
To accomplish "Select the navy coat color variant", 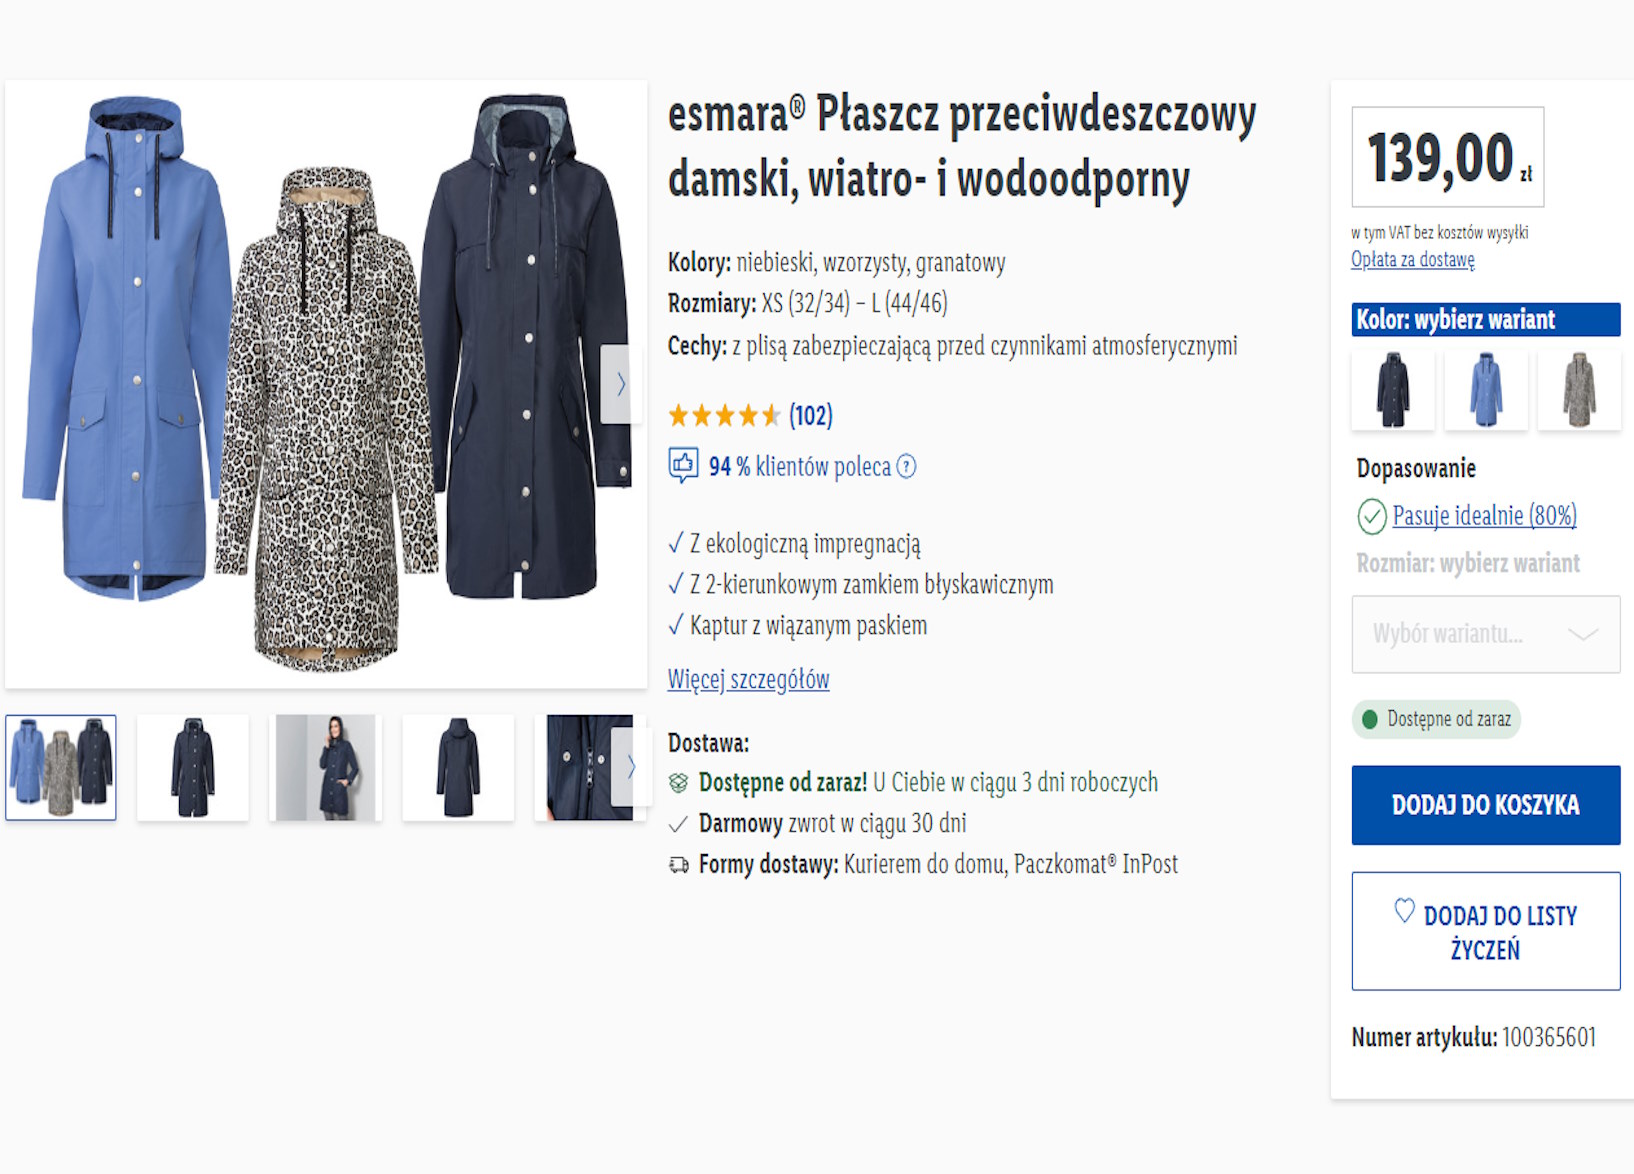I will [1392, 390].
